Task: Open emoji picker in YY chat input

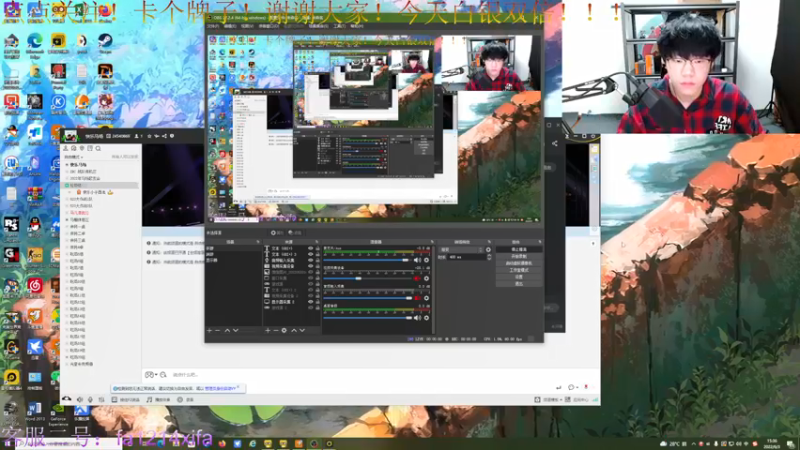Action: point(149,374)
